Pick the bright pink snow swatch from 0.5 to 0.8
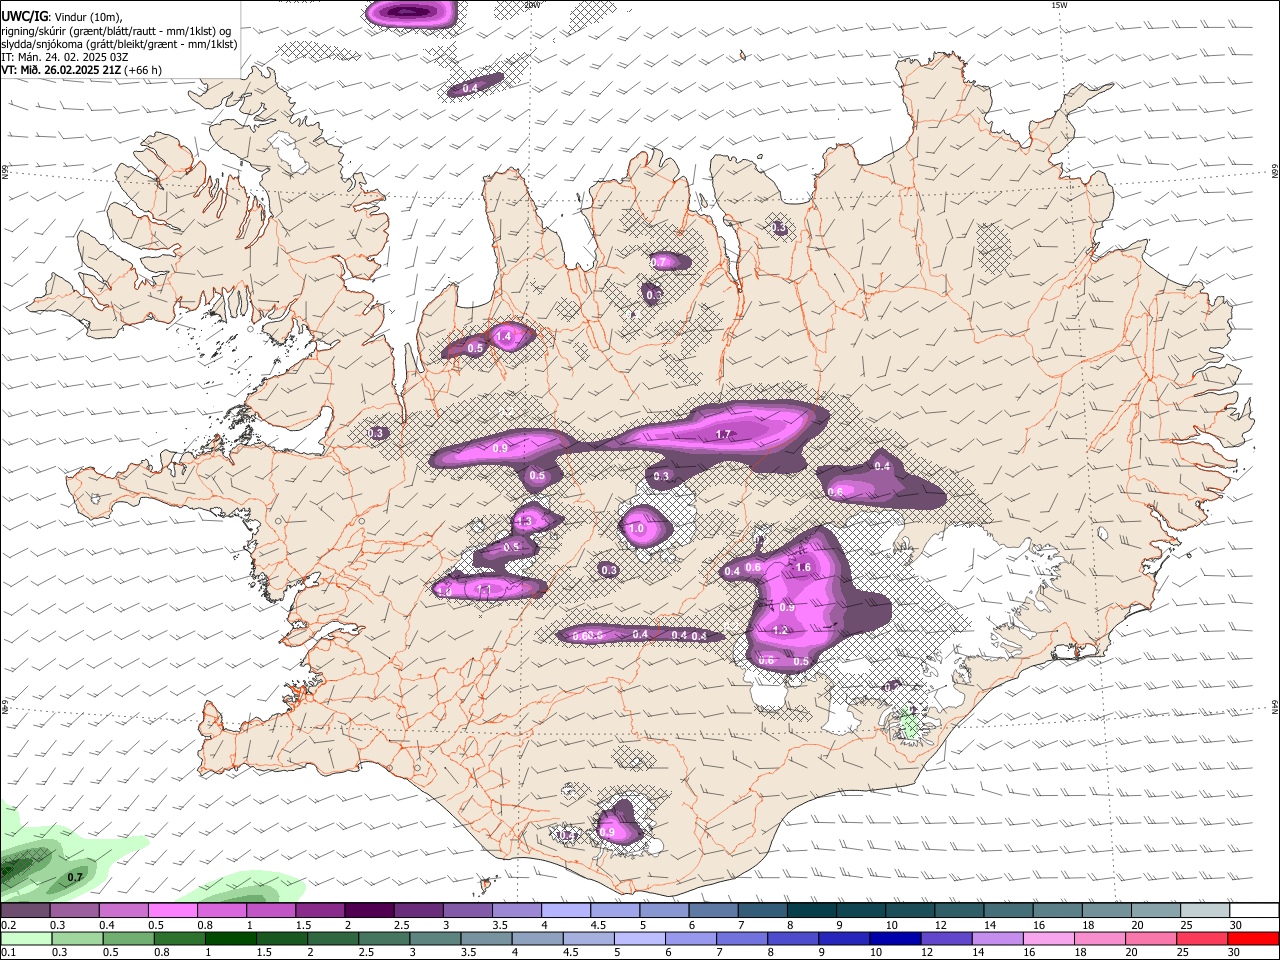Viewport: 1280px width, 960px height. click(172, 911)
